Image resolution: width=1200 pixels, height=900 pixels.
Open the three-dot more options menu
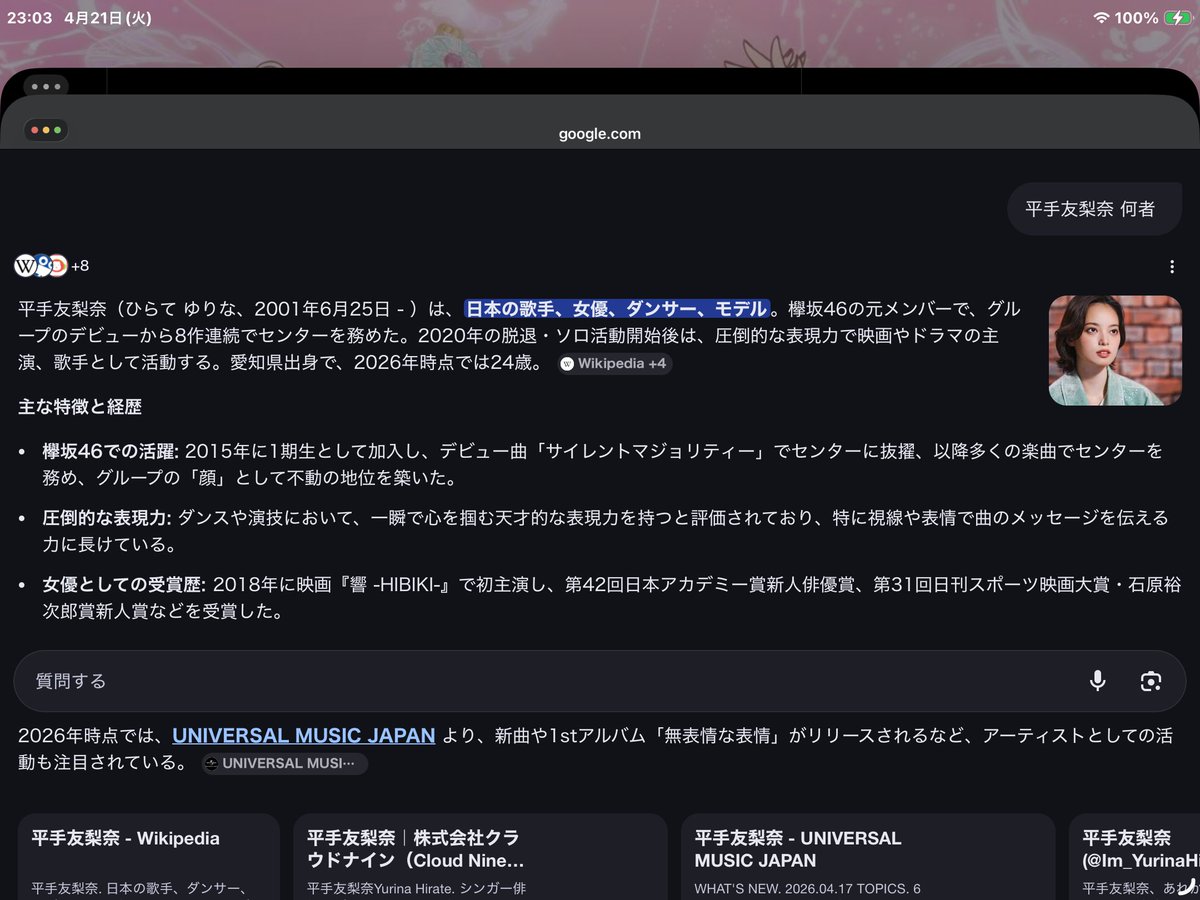1171,266
